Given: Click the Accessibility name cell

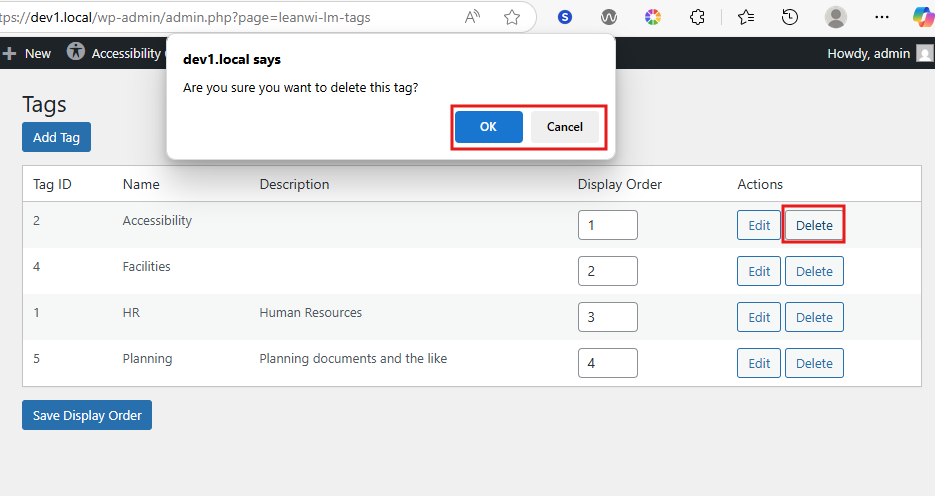Looking at the screenshot, I should [157, 221].
